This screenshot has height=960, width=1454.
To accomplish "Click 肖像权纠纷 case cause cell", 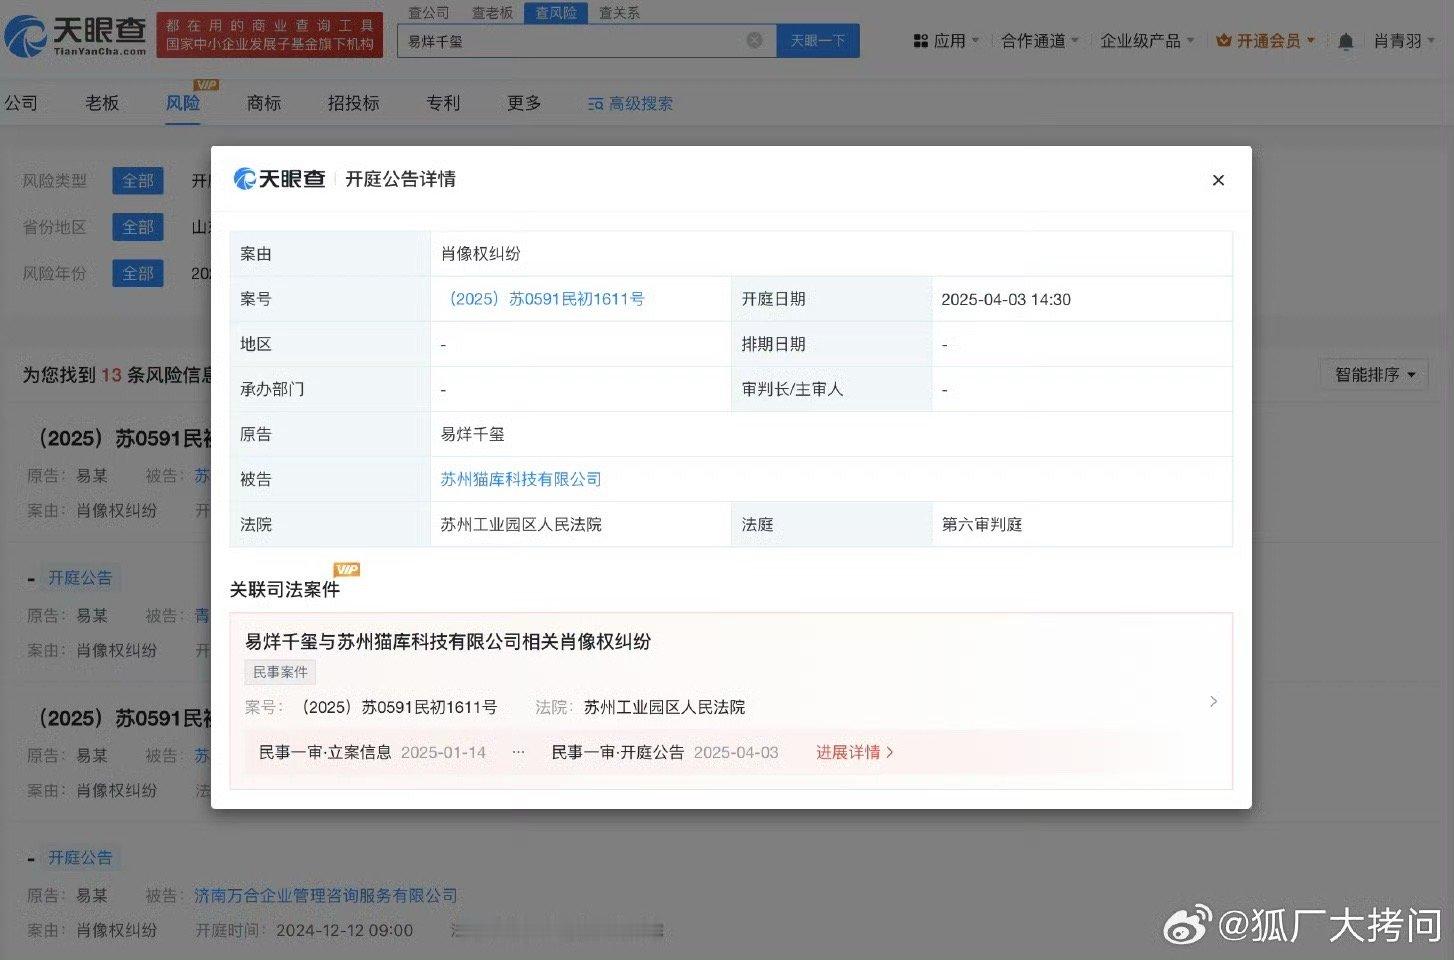I will (x=481, y=254).
